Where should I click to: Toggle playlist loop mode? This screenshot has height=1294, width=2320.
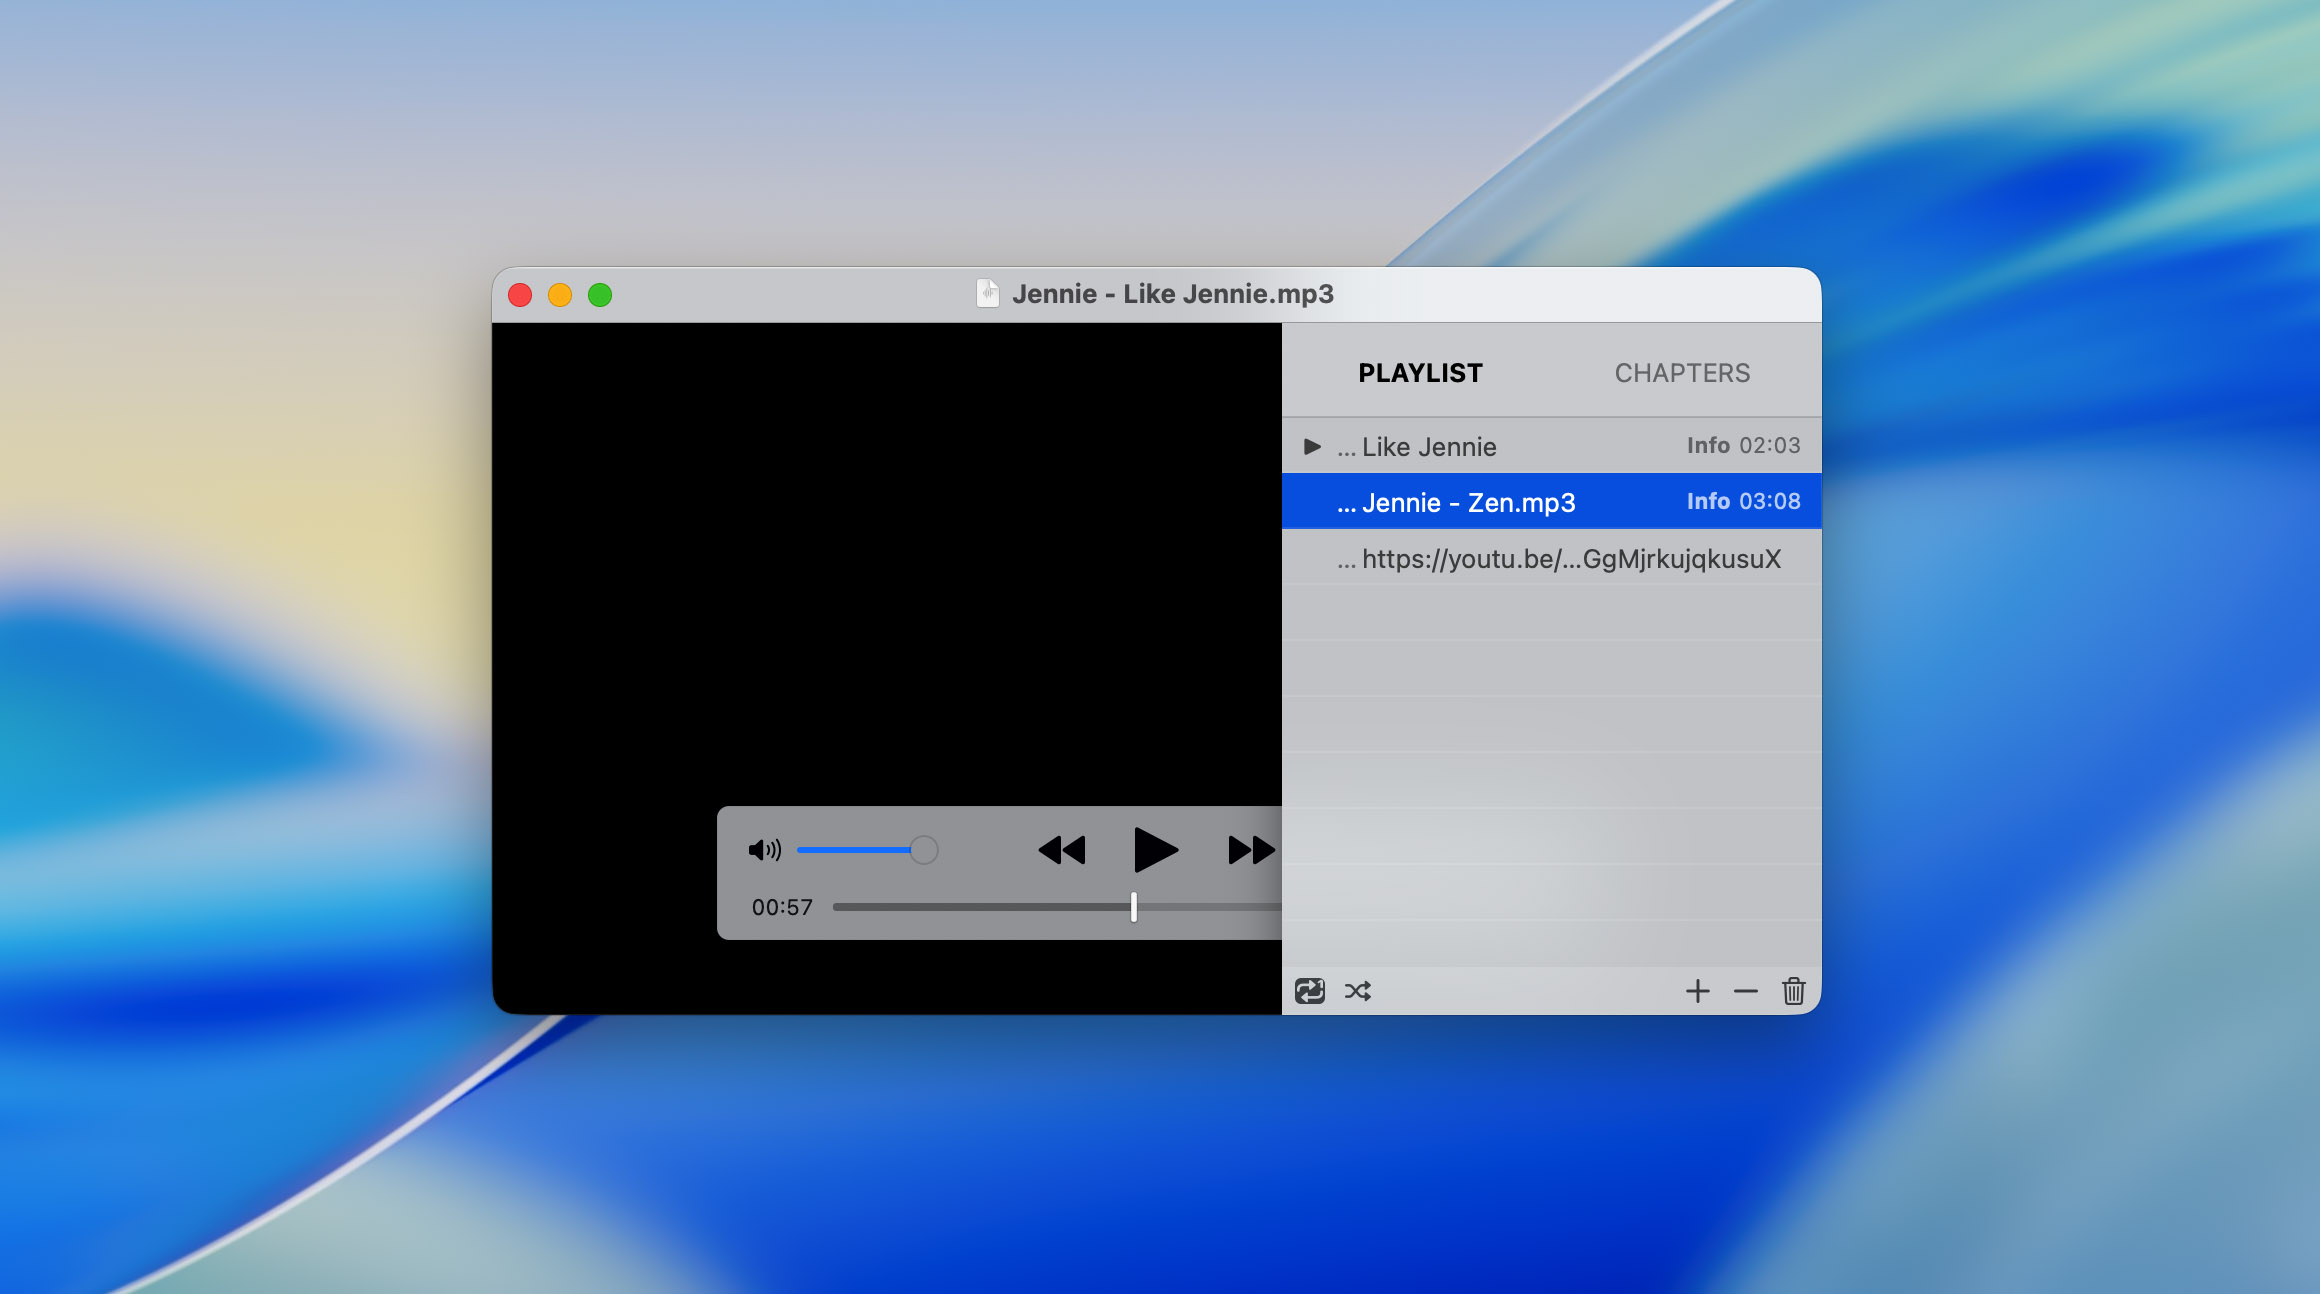point(1309,991)
